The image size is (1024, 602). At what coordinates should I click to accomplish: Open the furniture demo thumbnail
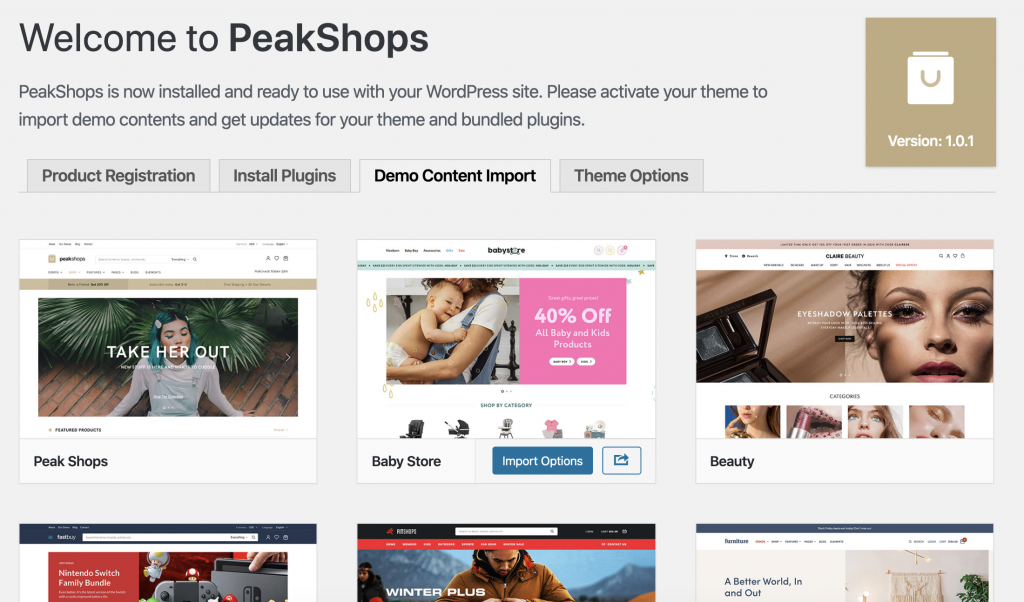point(844,563)
